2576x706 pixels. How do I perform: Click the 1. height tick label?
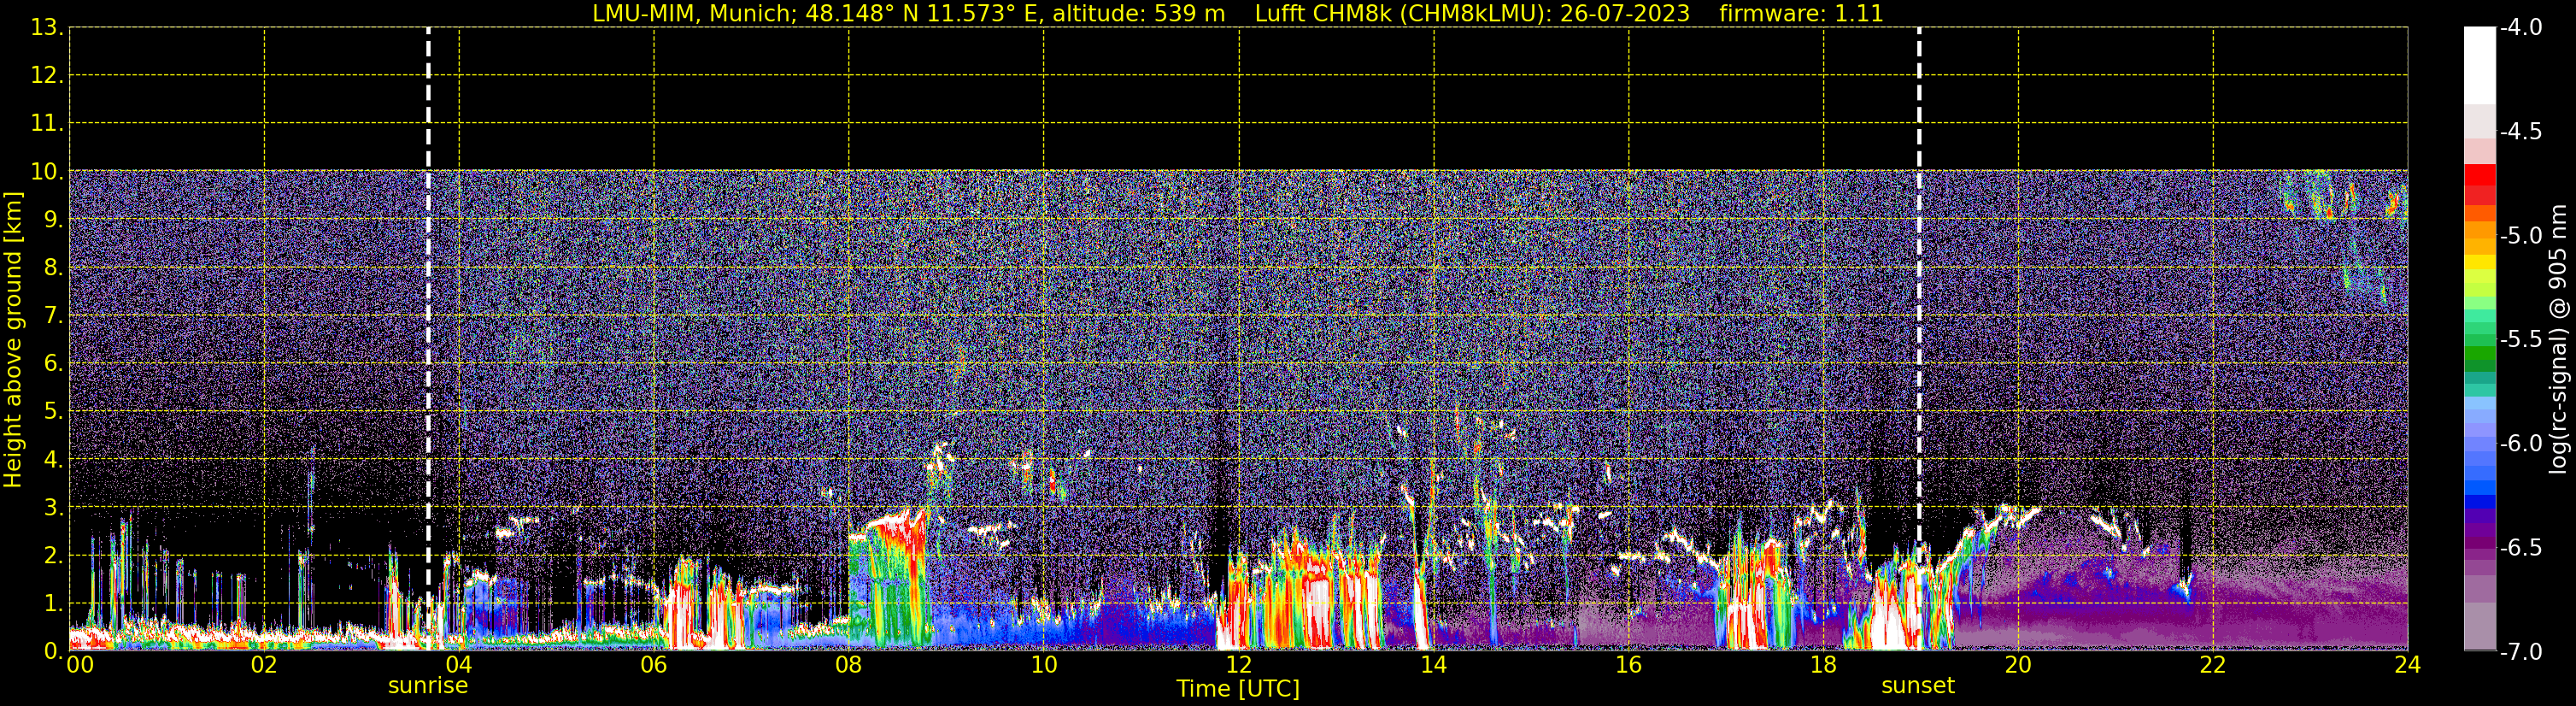click(53, 603)
